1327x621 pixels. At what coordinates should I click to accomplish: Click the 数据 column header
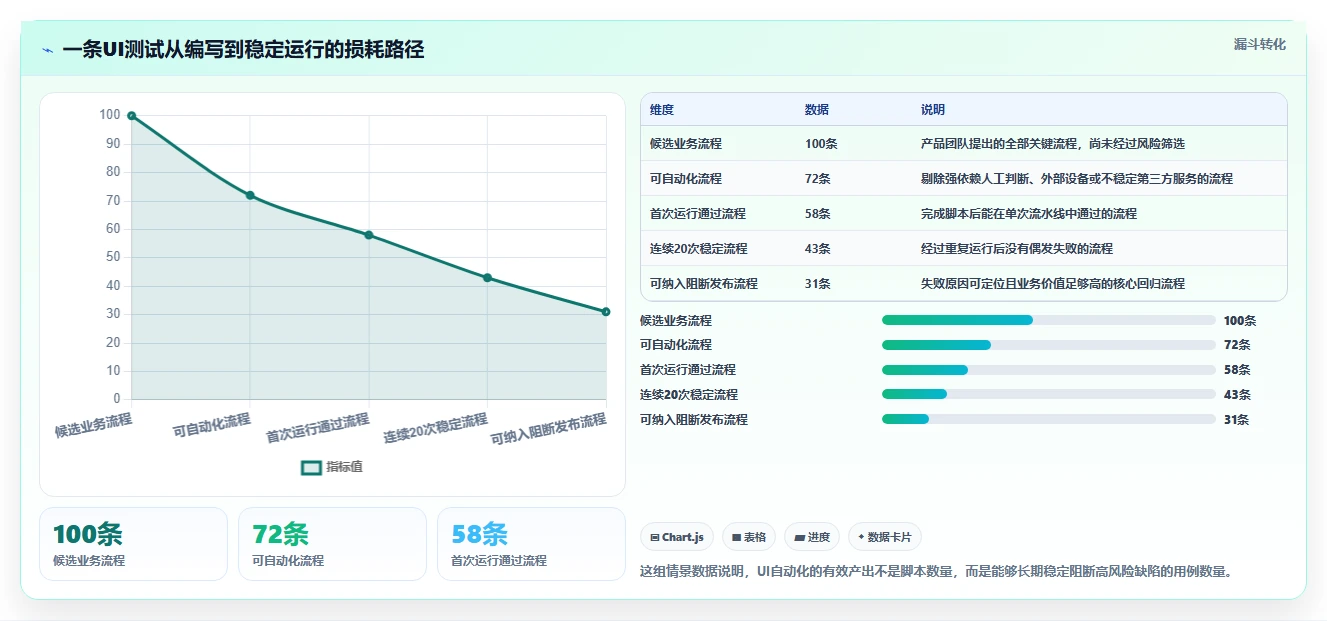(817, 110)
